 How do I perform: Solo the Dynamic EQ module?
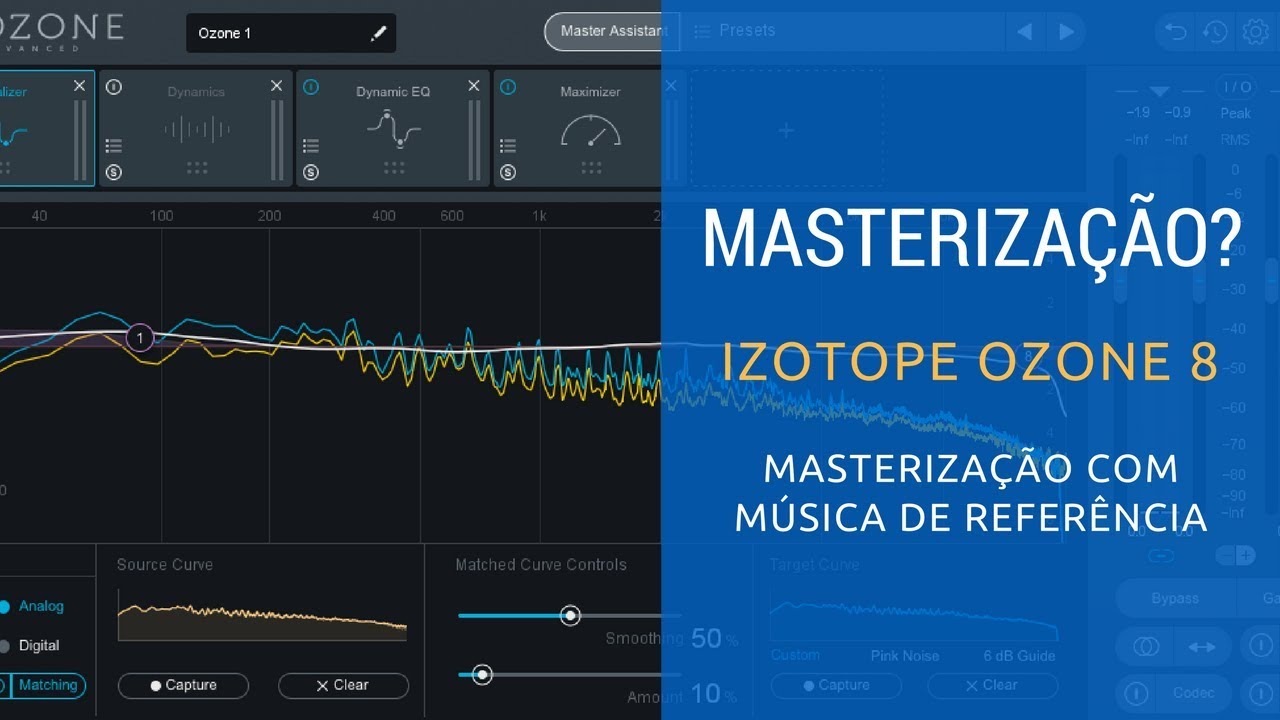pyautogui.click(x=311, y=172)
